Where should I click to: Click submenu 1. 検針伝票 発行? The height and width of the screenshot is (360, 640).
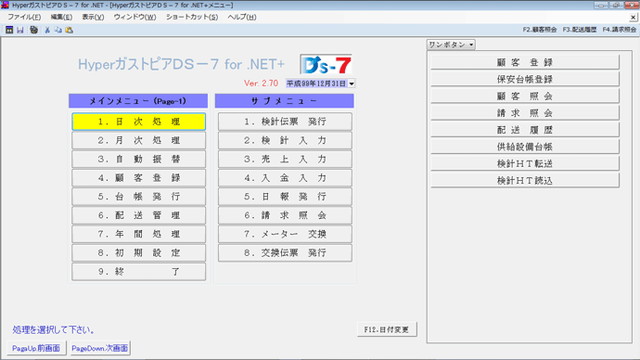(x=285, y=122)
